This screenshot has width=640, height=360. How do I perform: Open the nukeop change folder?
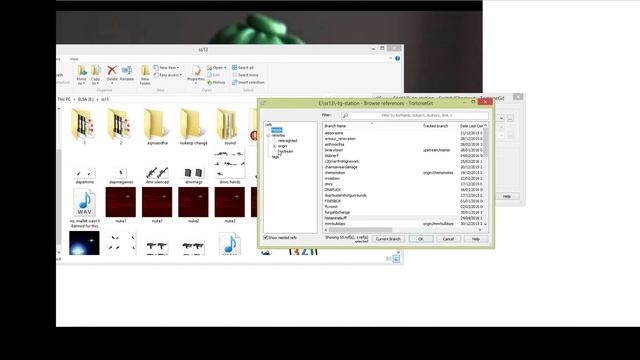pos(193,127)
